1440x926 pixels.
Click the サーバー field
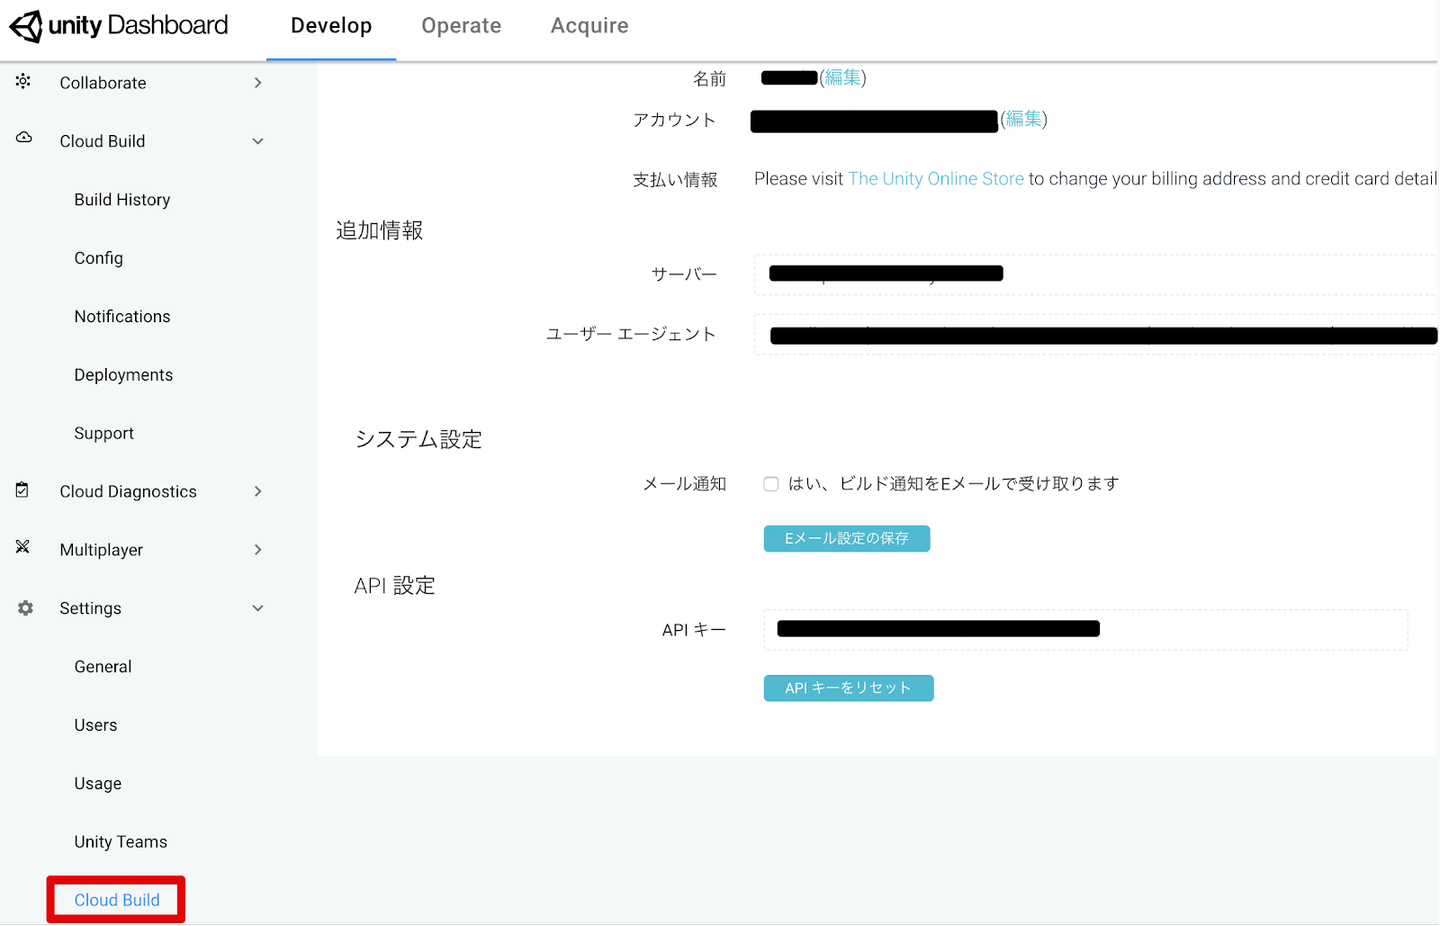1096,274
